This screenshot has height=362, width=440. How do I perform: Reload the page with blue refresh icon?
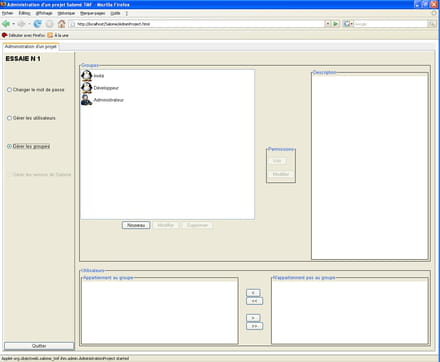[37, 24]
